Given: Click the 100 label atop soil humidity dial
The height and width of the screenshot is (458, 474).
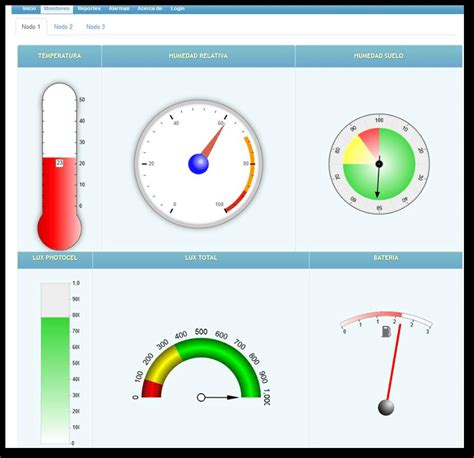Looking at the screenshot, I should click(379, 120).
